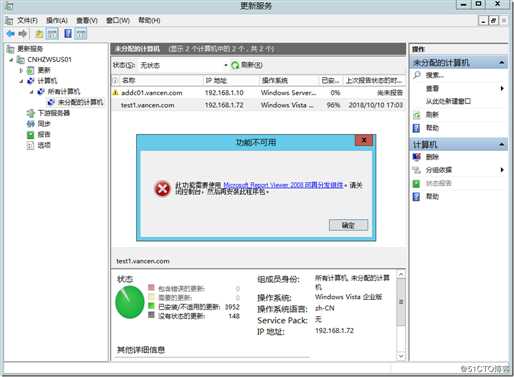
Task: Sort by the IP 地址 column header
Action: coord(231,80)
